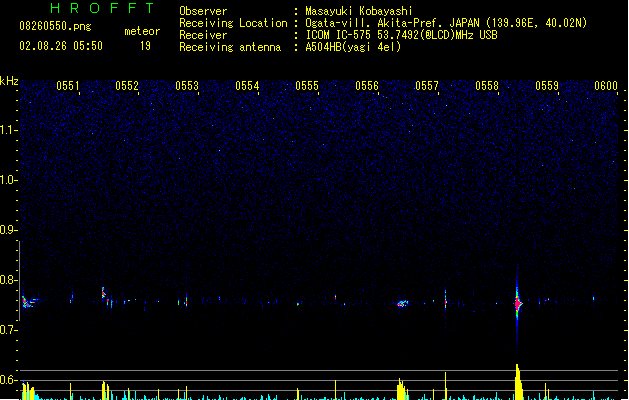Click the 1.0 kHz axis label
The image size is (629, 400).
(x=8, y=180)
